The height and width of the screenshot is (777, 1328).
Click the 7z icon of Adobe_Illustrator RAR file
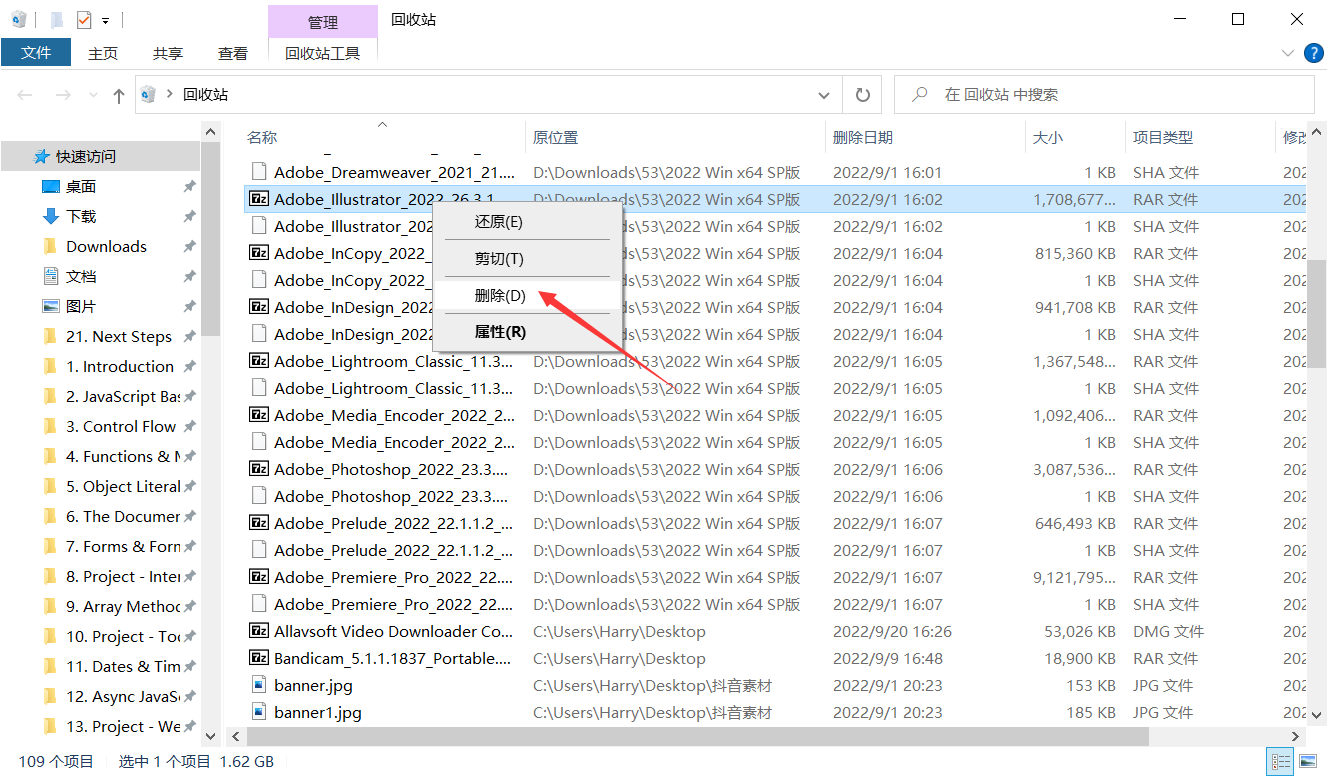[x=259, y=199]
